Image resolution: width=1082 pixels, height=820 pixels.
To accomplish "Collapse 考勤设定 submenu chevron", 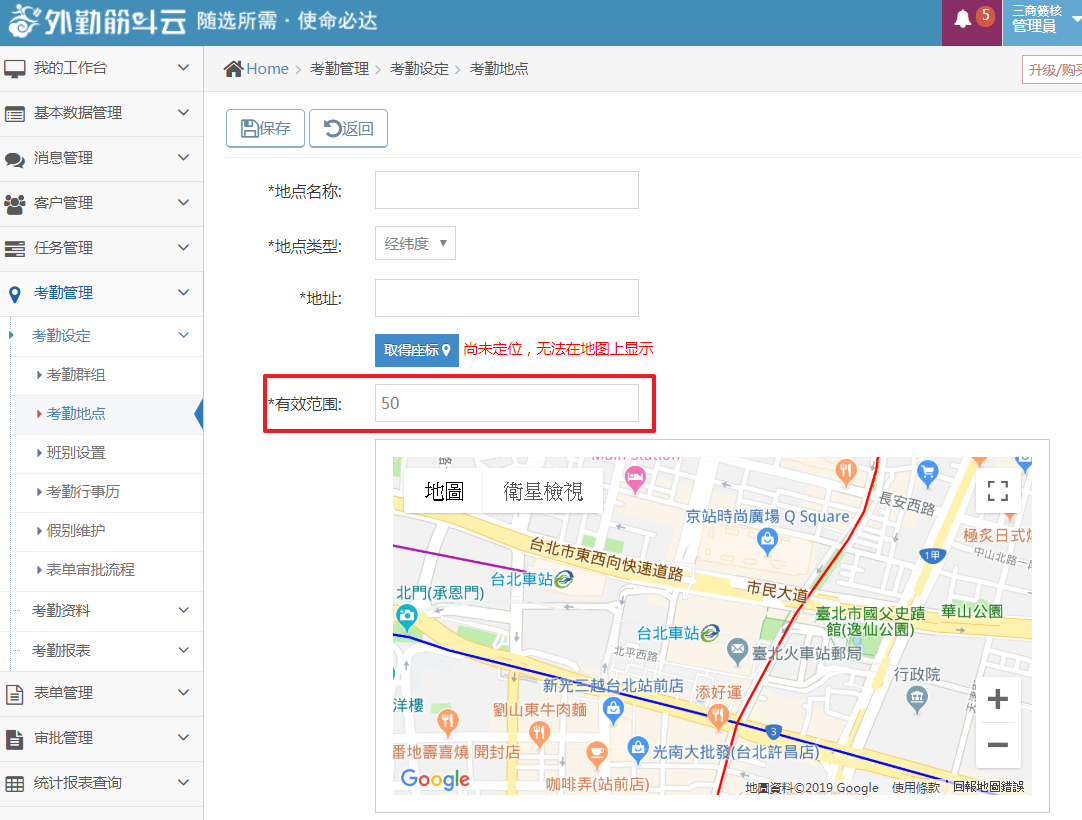I will tap(184, 335).
